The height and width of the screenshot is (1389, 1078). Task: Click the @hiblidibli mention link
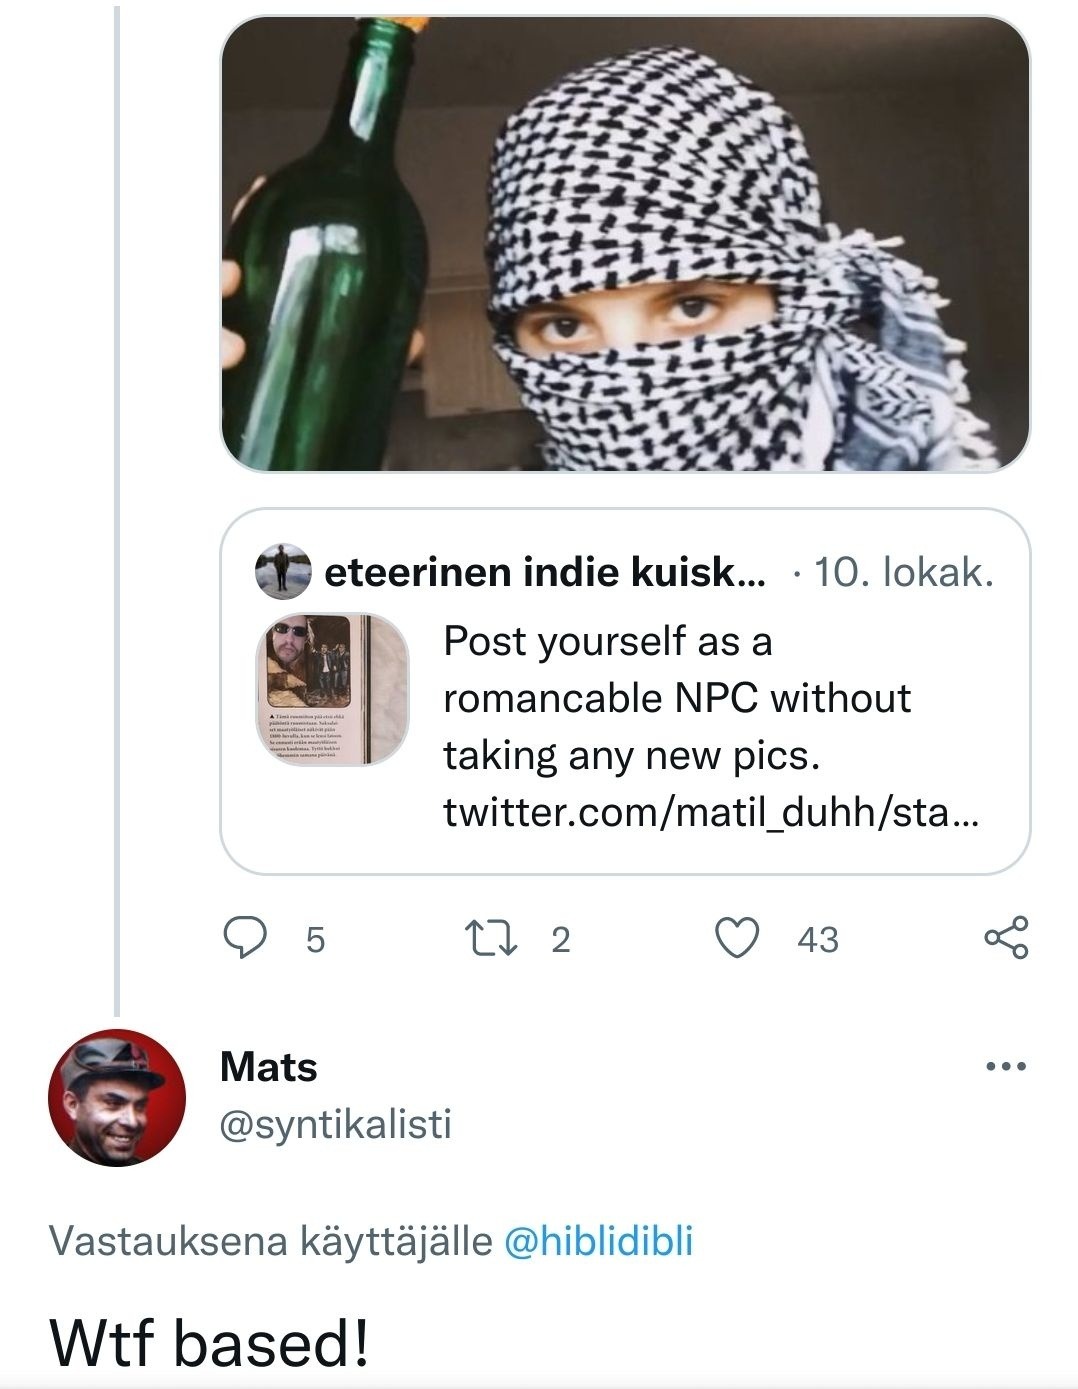600,1241
